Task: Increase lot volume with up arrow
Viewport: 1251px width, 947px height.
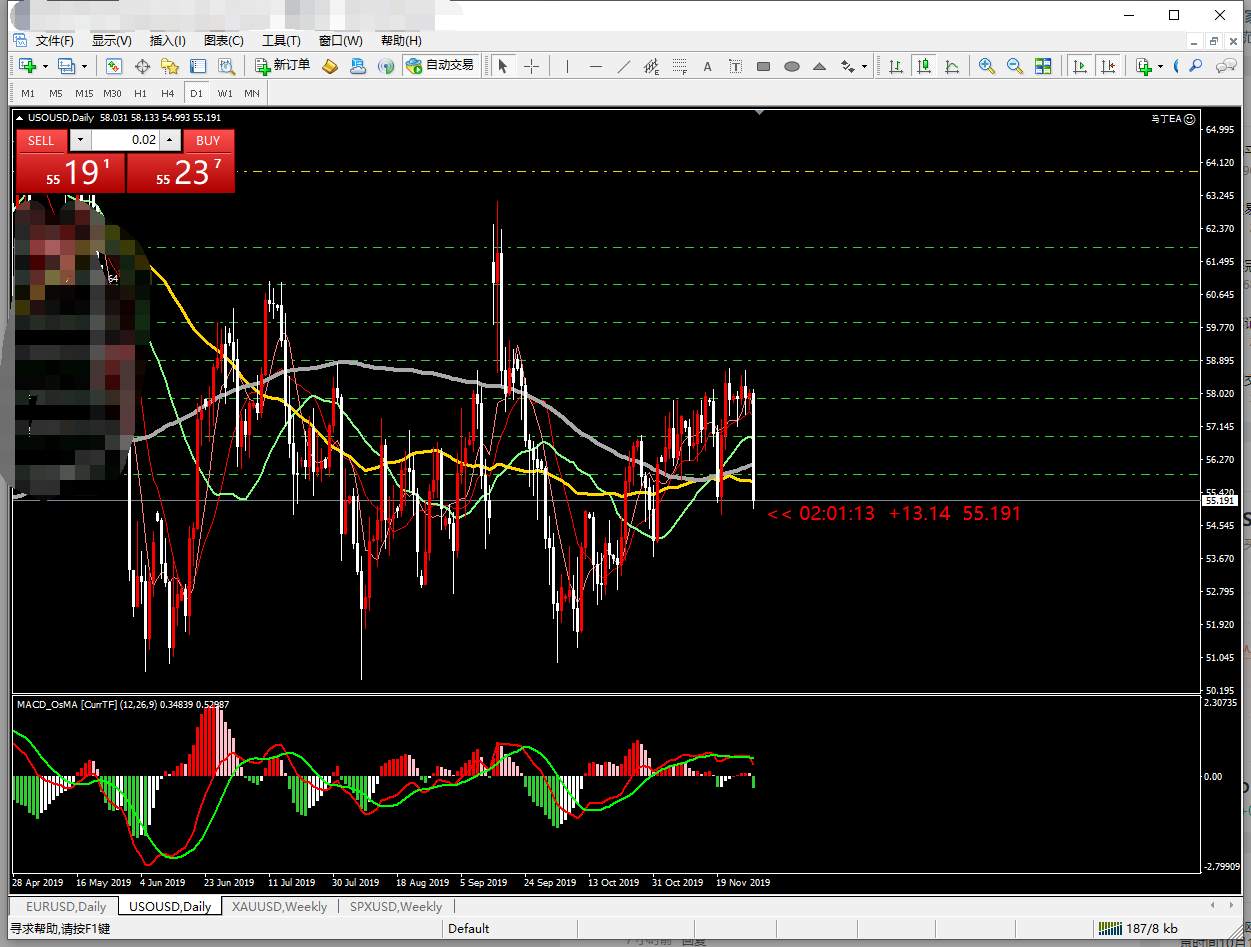Action: click(171, 141)
